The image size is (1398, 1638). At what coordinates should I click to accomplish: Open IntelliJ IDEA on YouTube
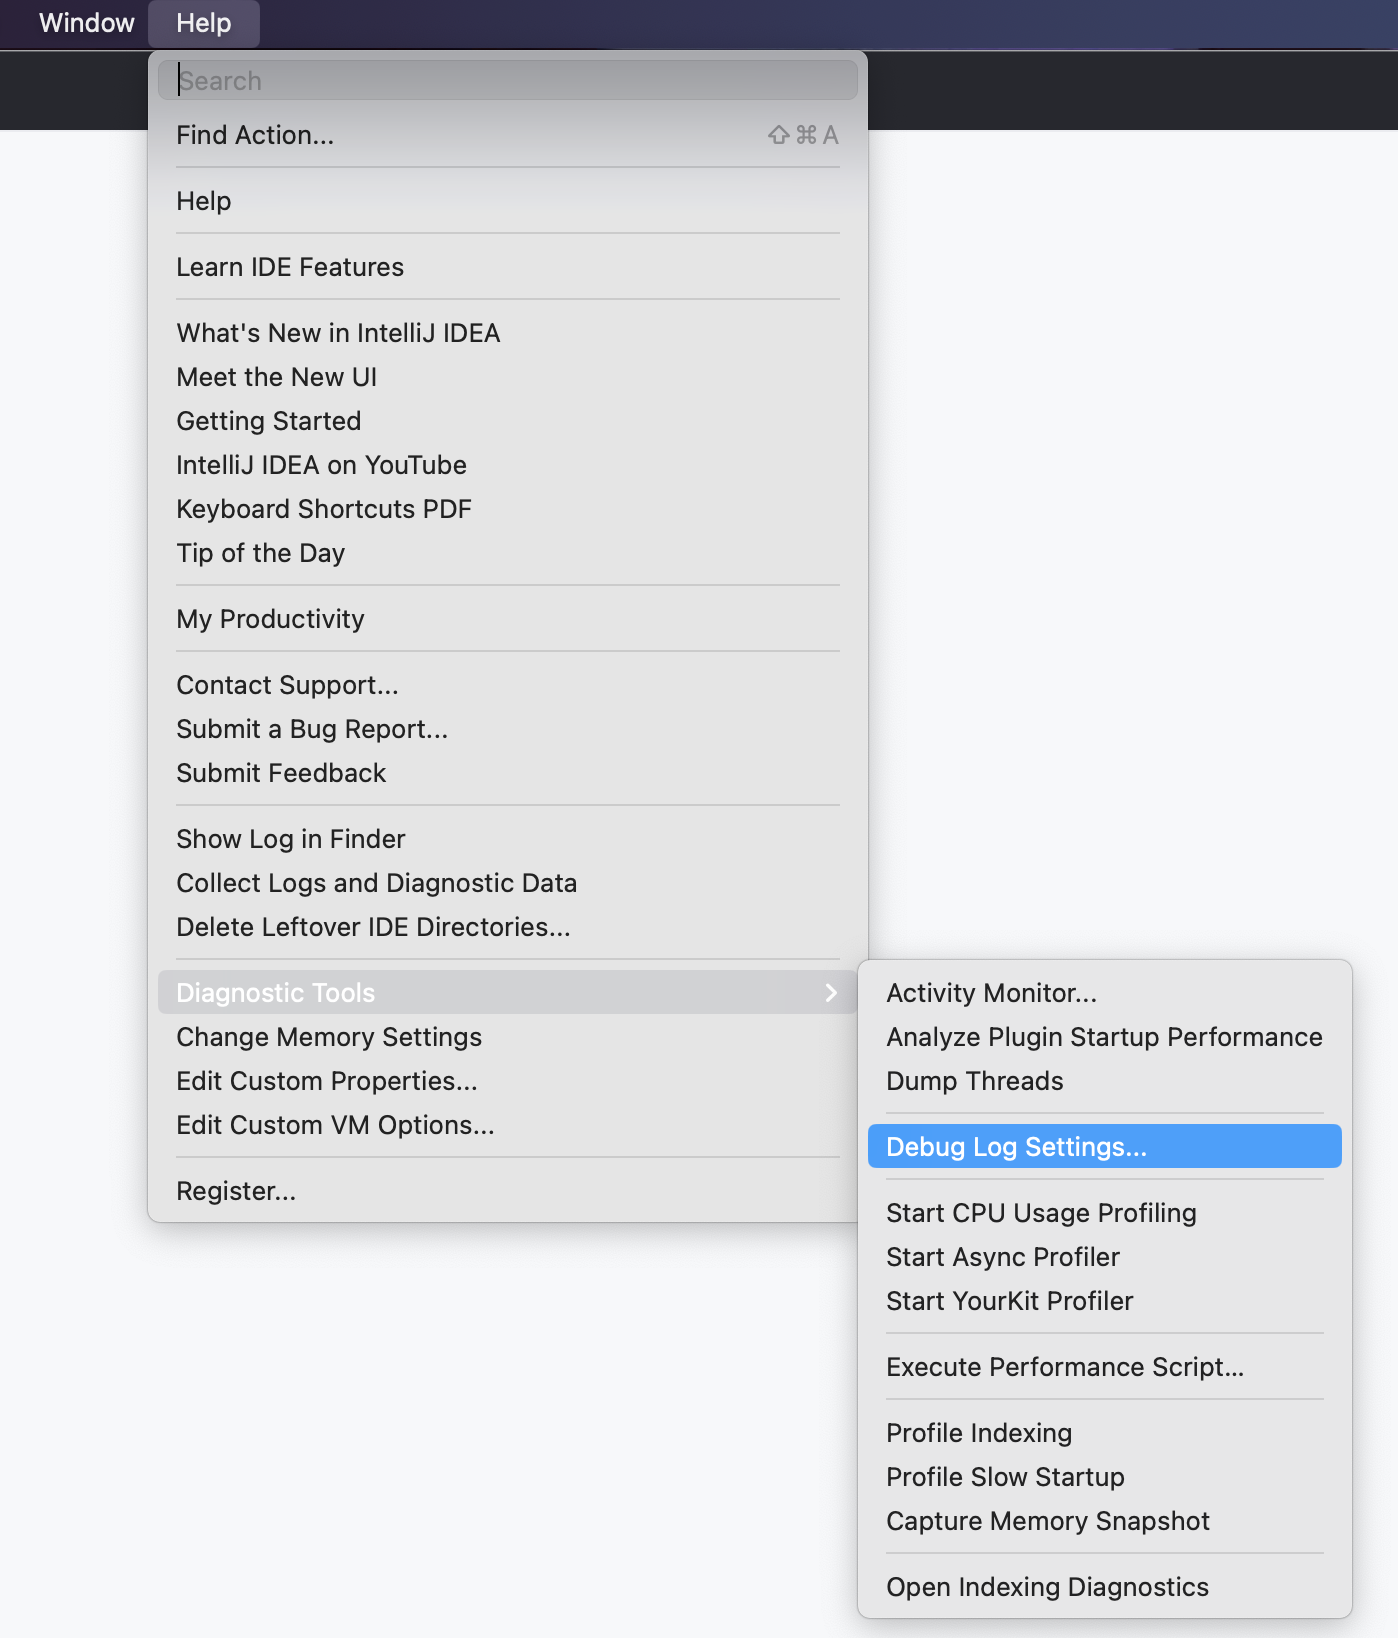coord(321,464)
